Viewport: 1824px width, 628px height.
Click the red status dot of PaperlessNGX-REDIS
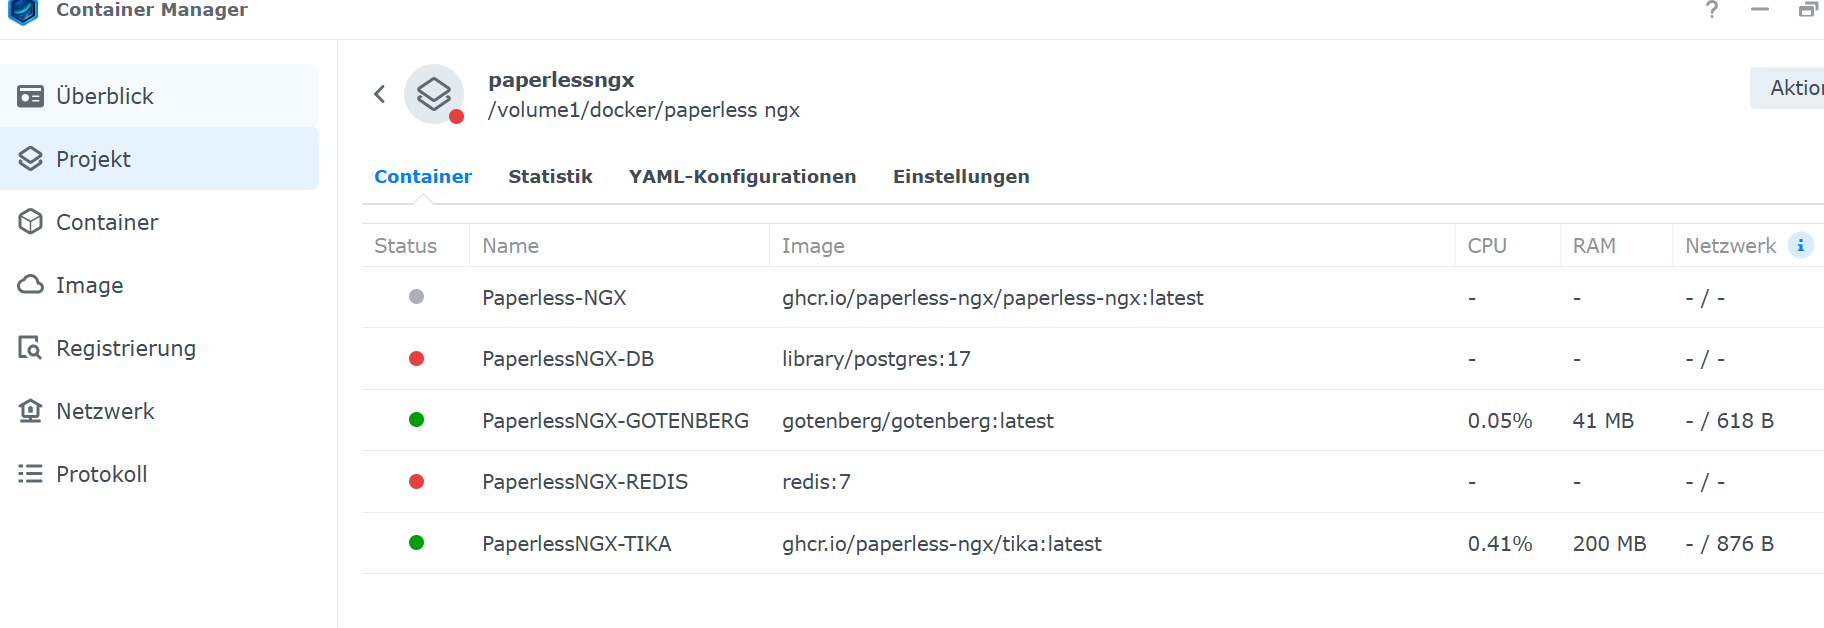click(x=417, y=482)
